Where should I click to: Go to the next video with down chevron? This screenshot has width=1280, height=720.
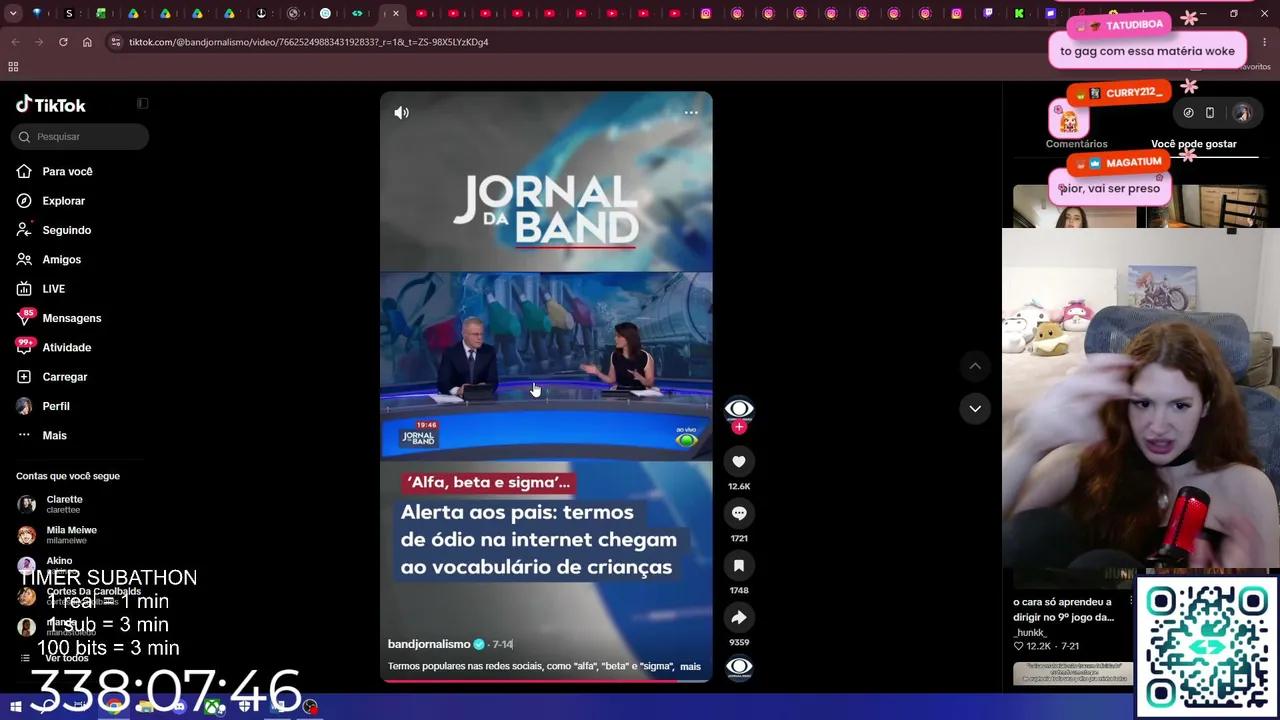pos(975,408)
